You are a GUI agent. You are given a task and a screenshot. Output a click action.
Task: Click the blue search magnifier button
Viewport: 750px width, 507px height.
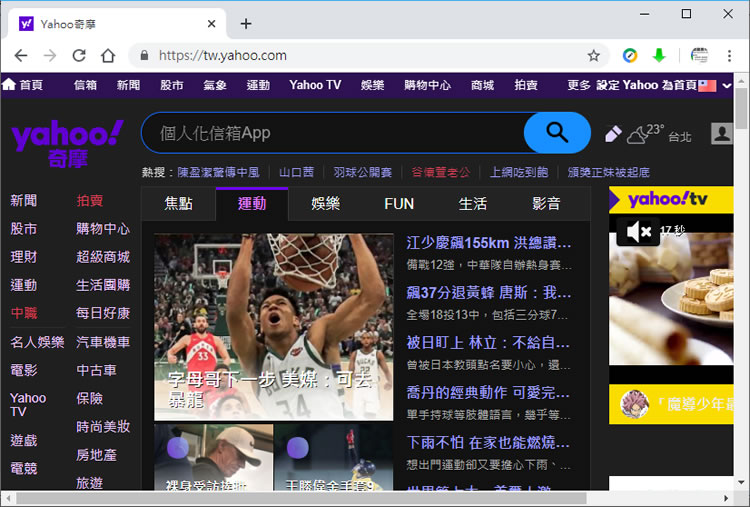557,132
